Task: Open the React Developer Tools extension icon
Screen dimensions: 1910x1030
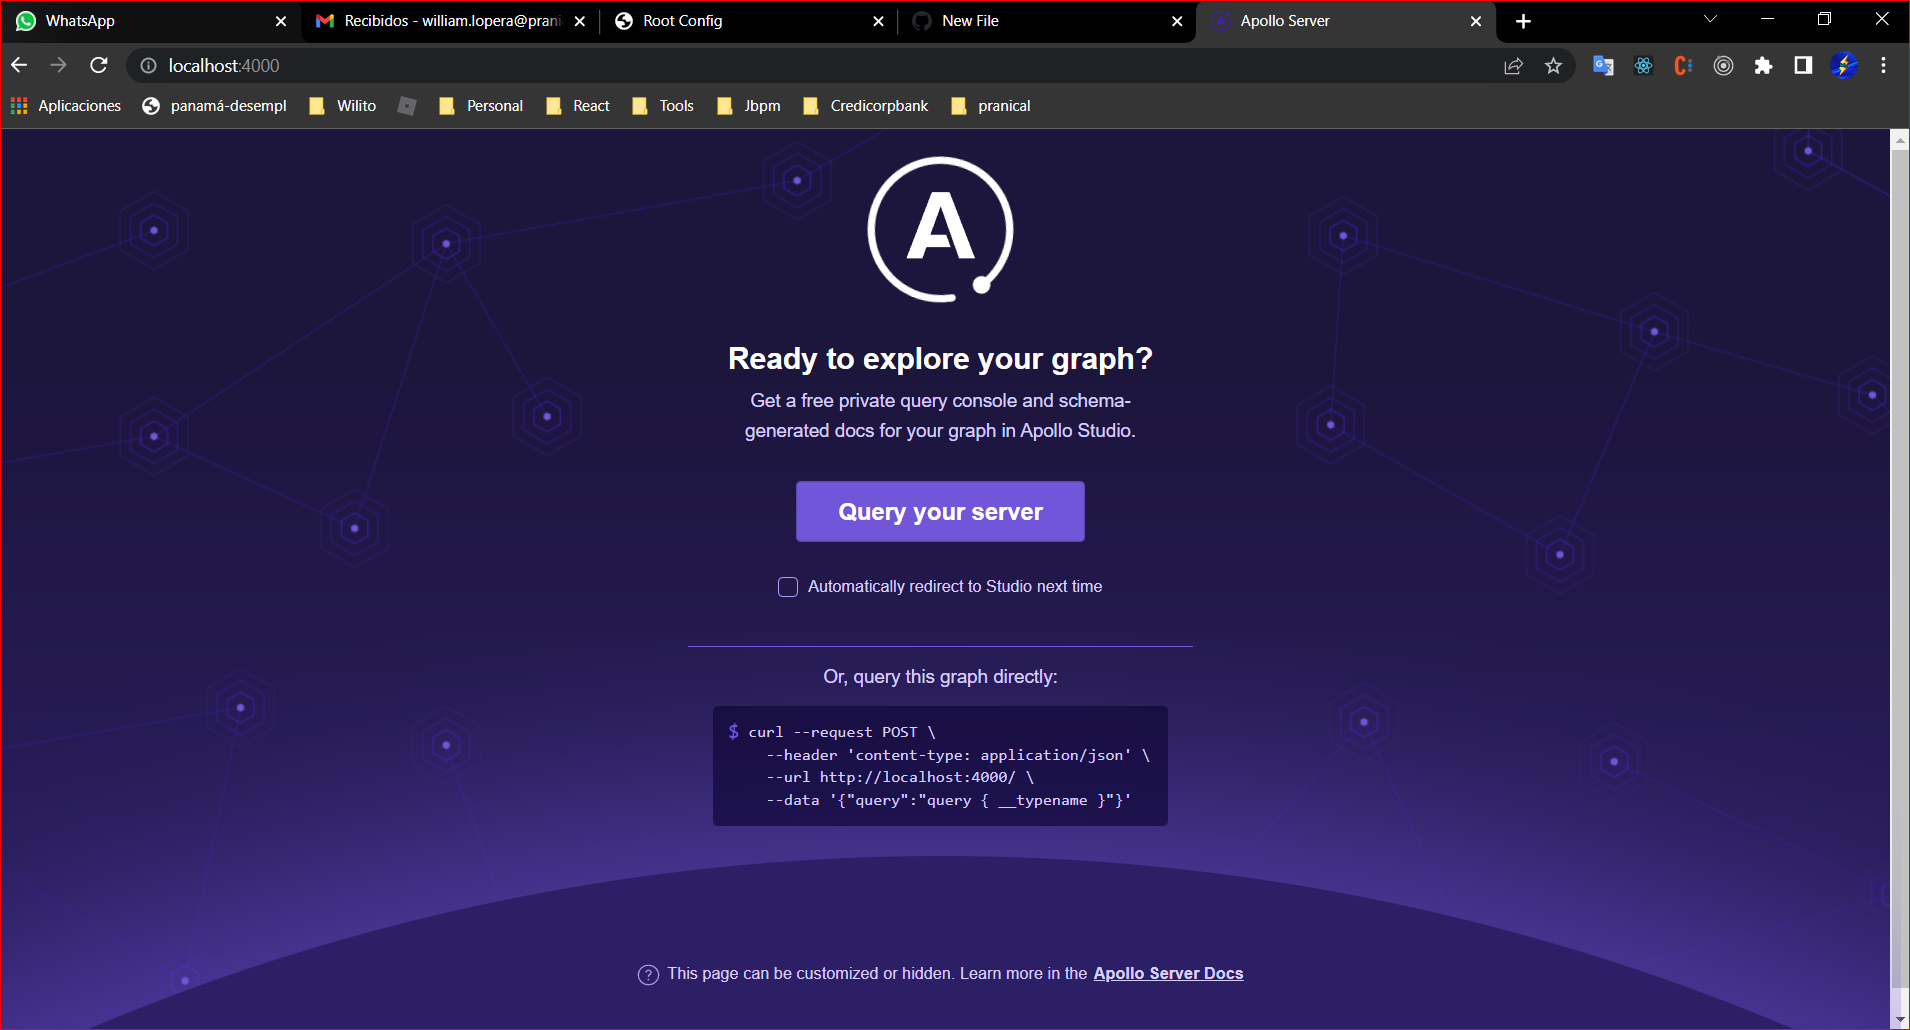Action: click(1643, 66)
